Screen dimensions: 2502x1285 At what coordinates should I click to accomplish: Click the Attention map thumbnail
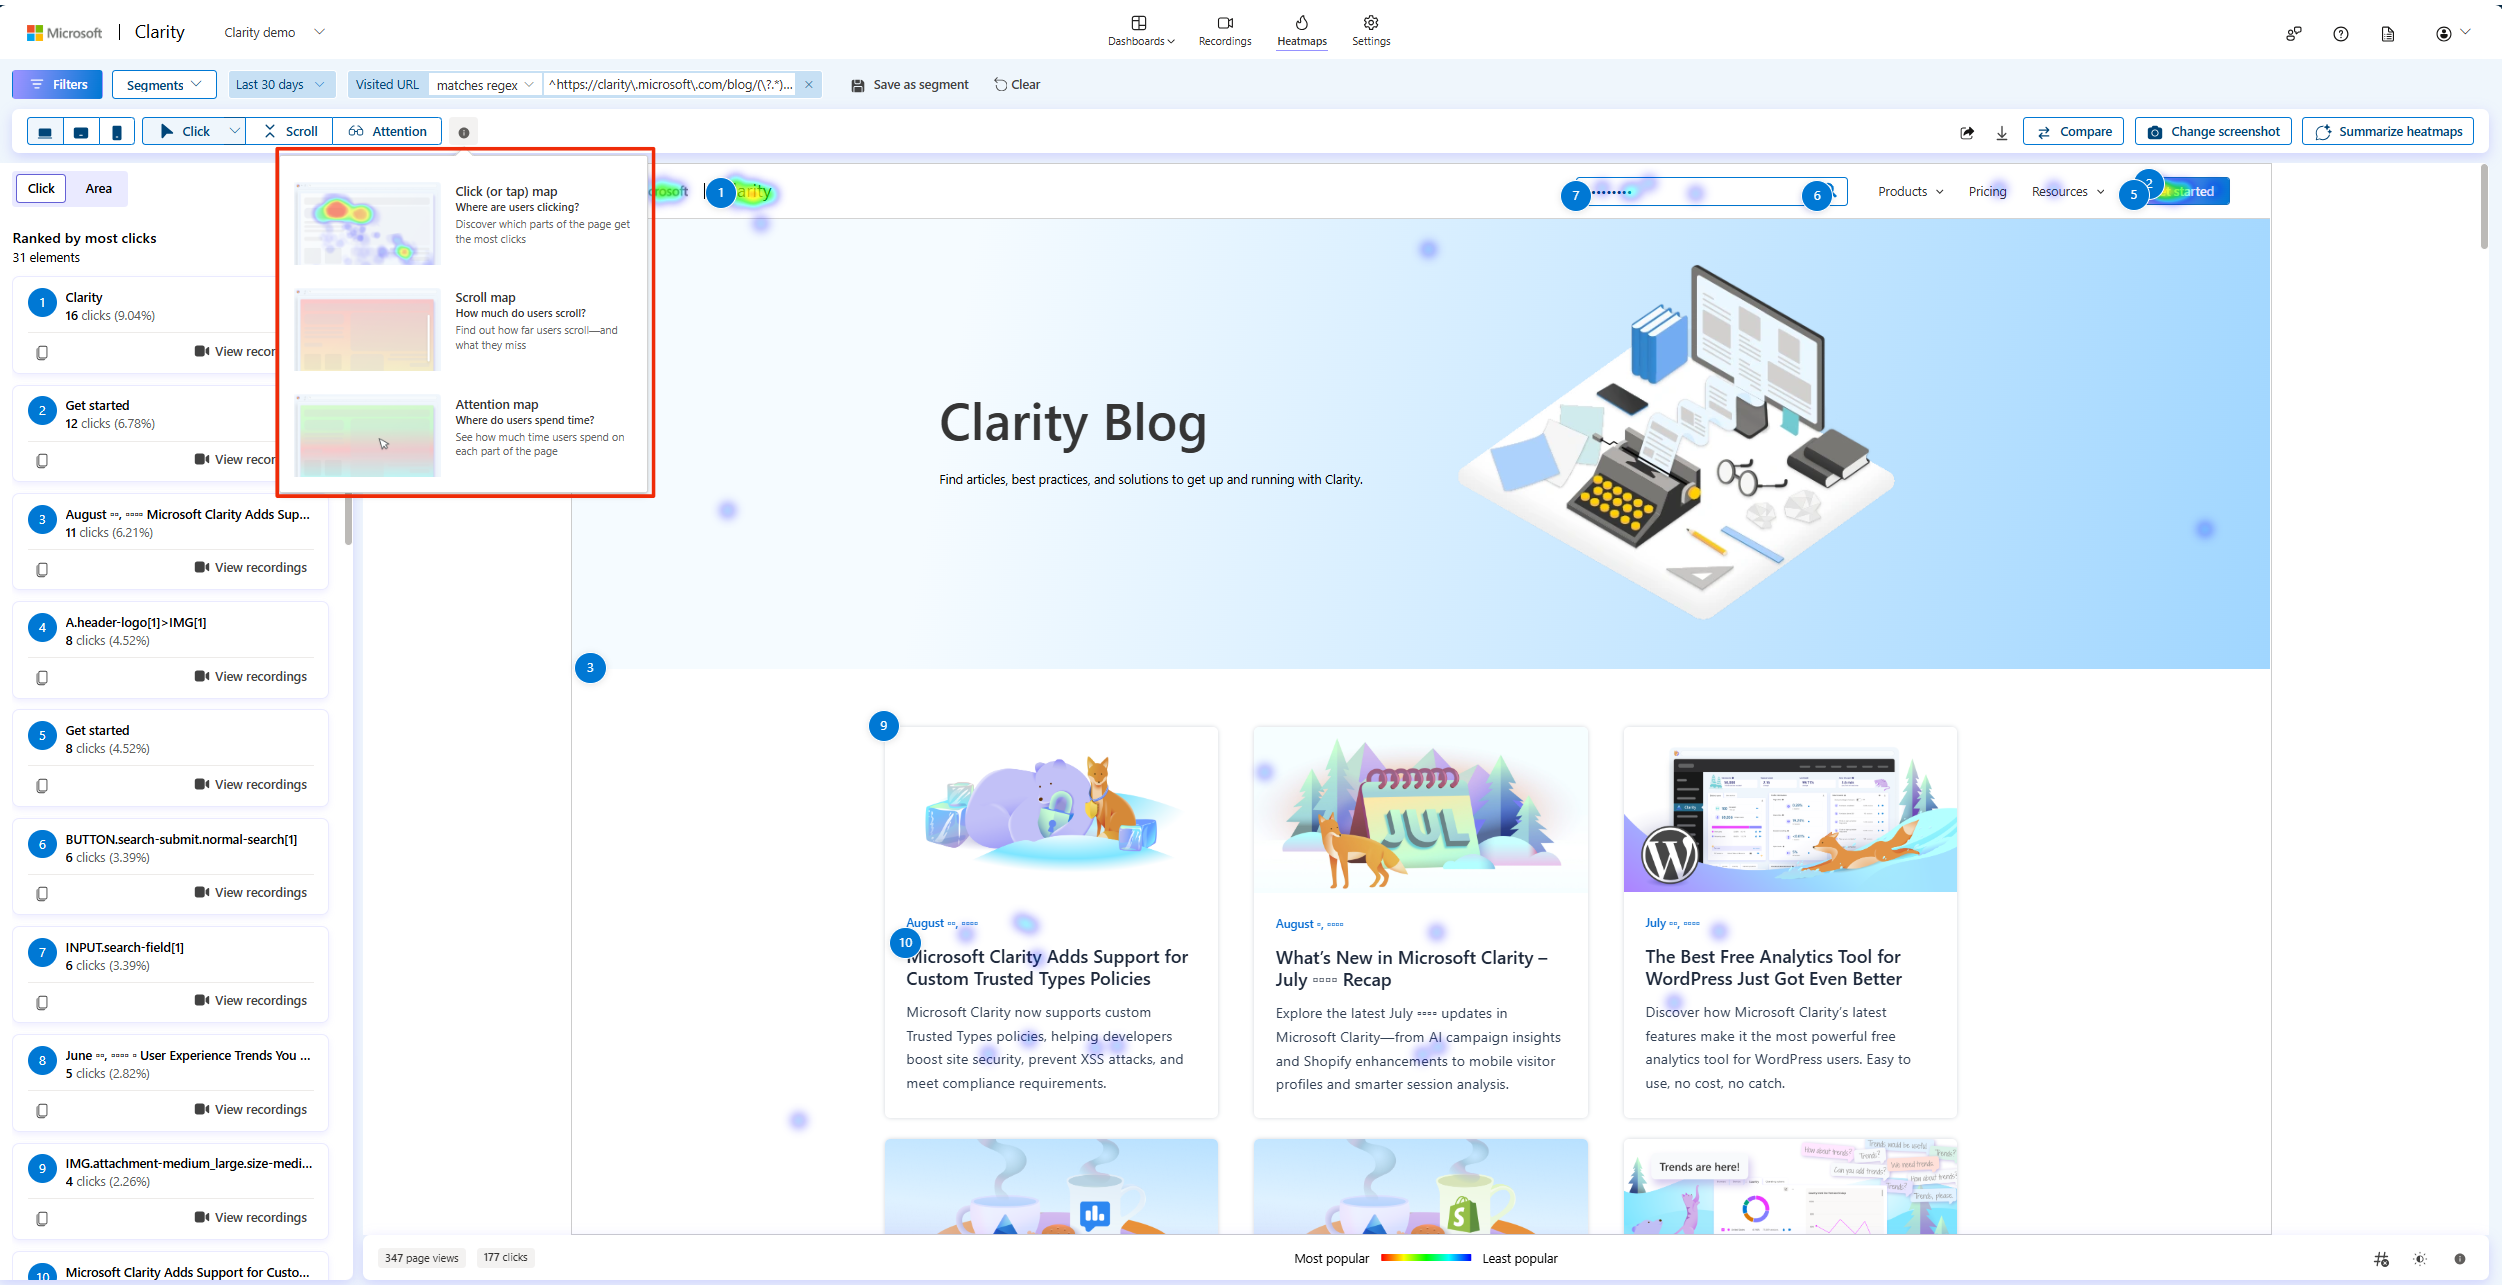pyautogui.click(x=367, y=436)
